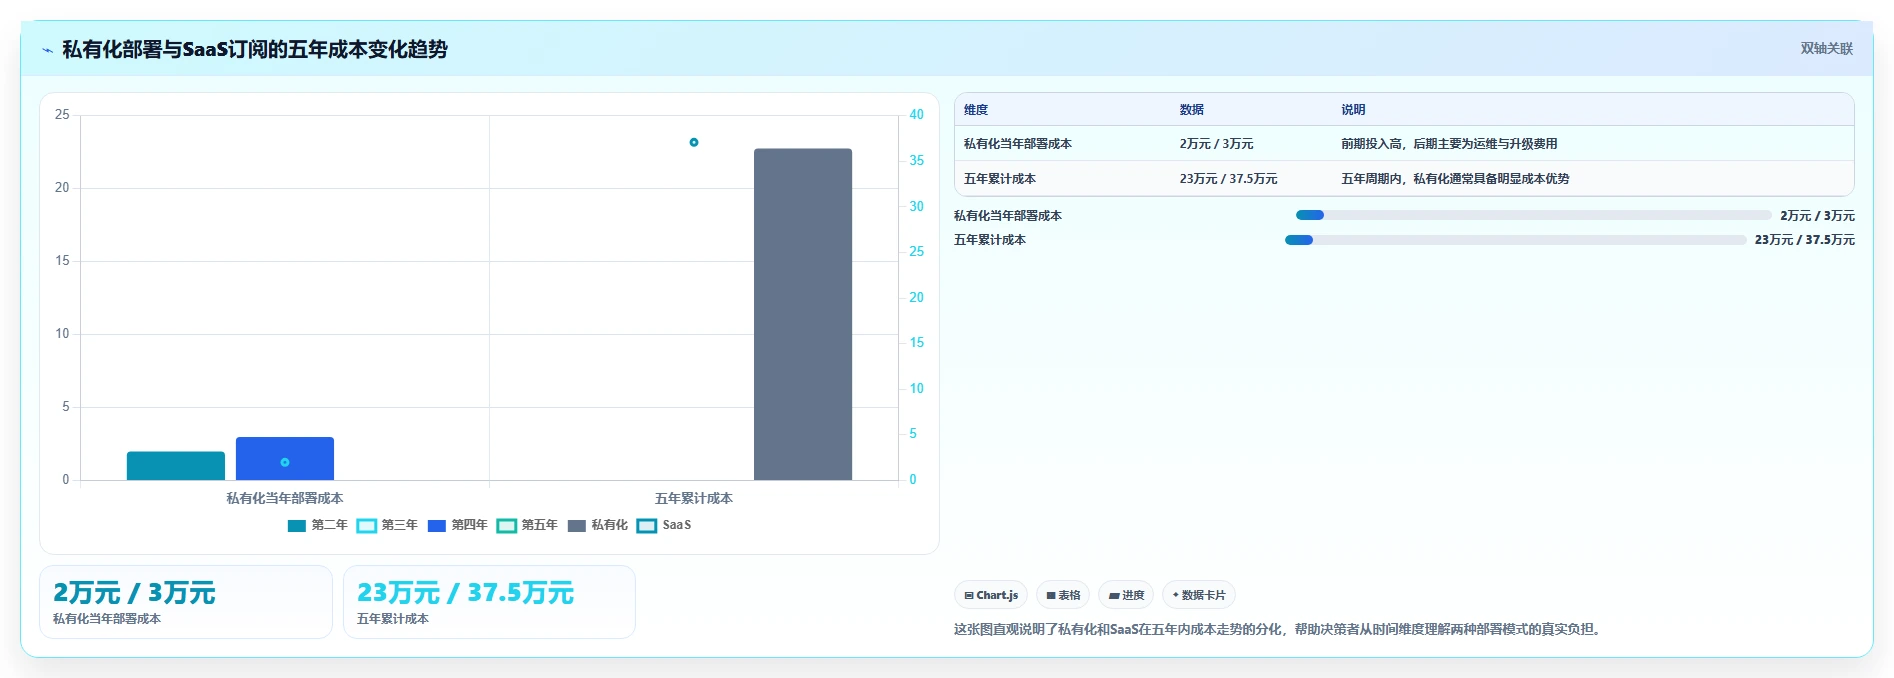Click the blue 第四年 bar in chart
The height and width of the screenshot is (678, 1894).
[285, 458]
